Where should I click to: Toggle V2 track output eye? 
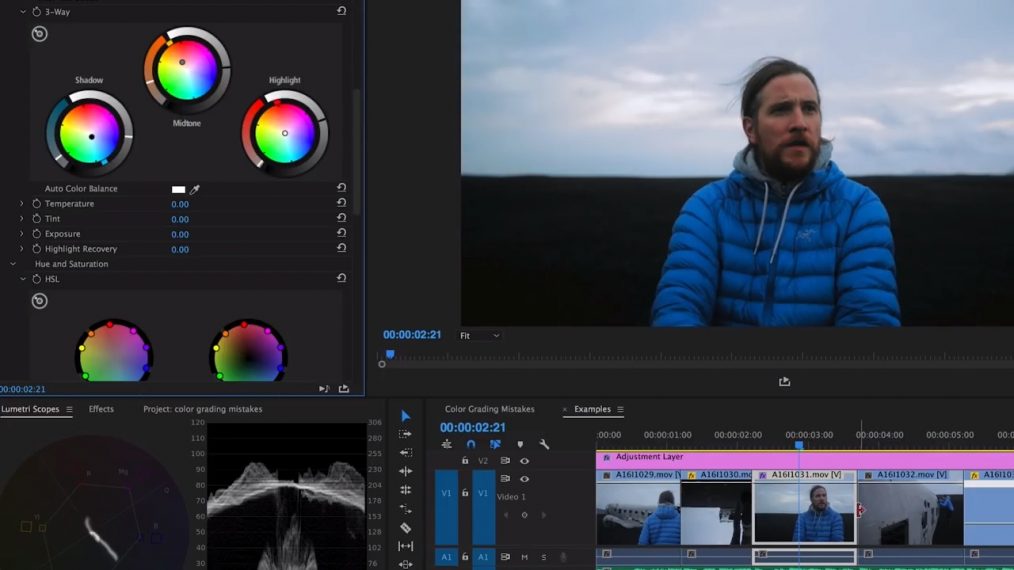pyautogui.click(x=524, y=461)
